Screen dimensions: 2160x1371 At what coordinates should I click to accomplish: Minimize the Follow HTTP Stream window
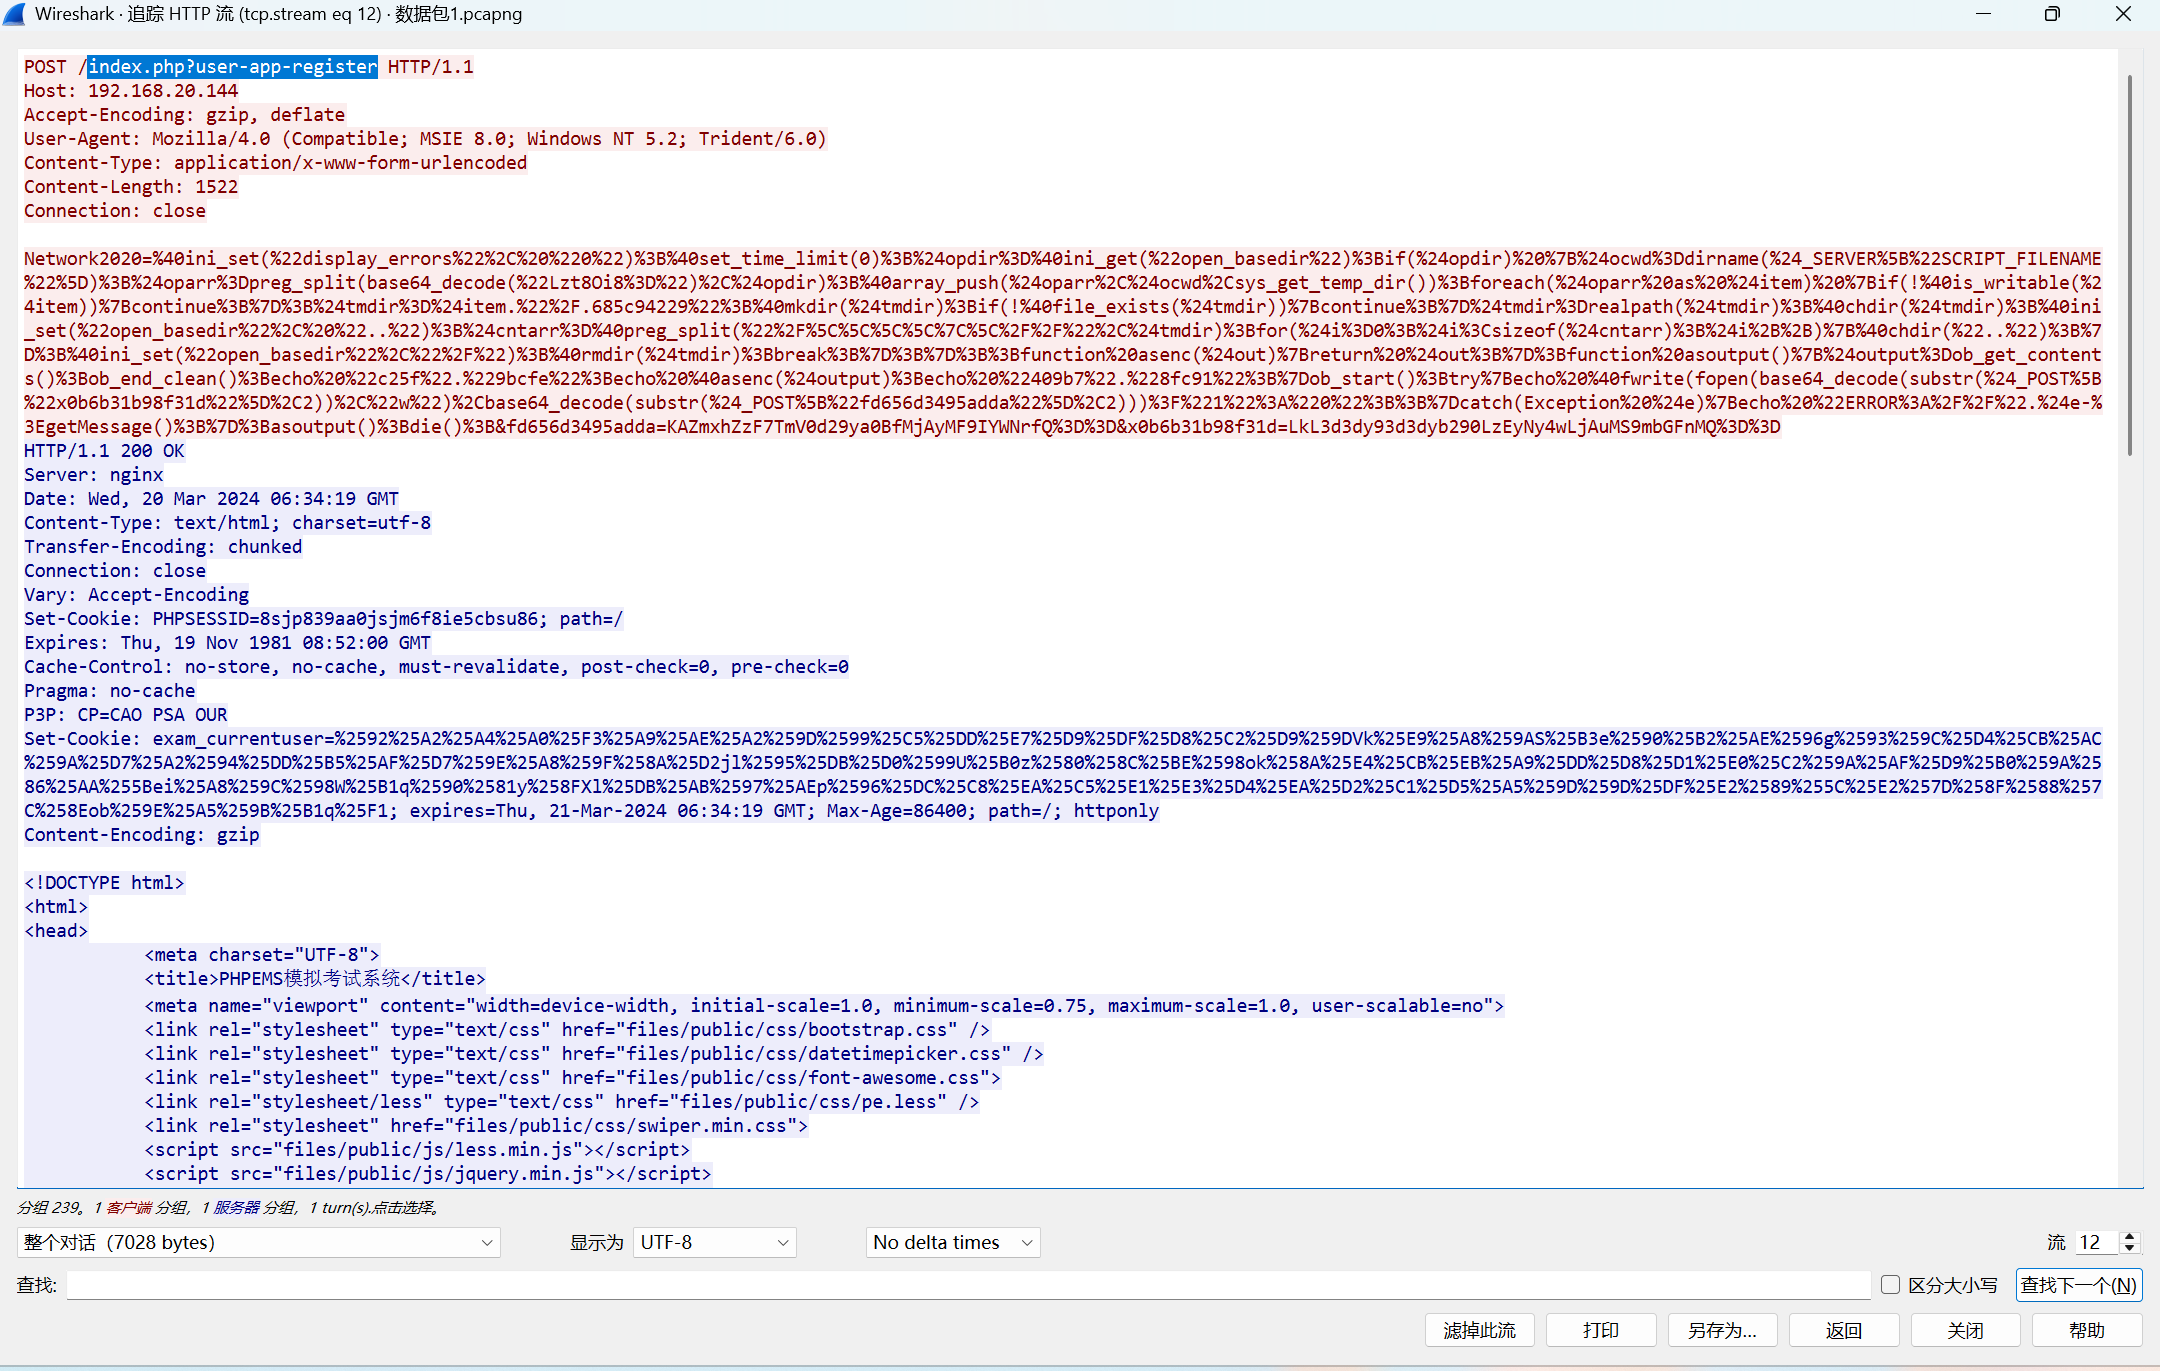pyautogui.click(x=1984, y=14)
